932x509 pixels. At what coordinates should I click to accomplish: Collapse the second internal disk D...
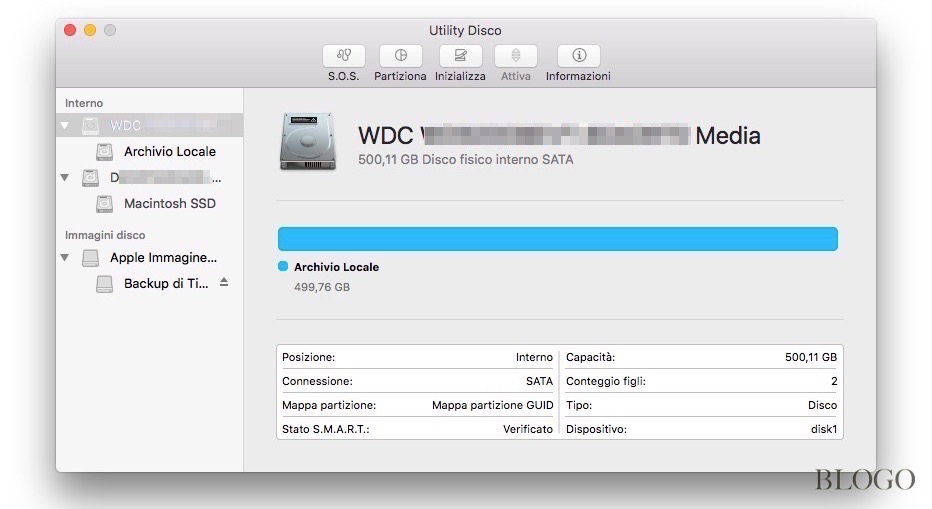pyautogui.click(x=65, y=178)
